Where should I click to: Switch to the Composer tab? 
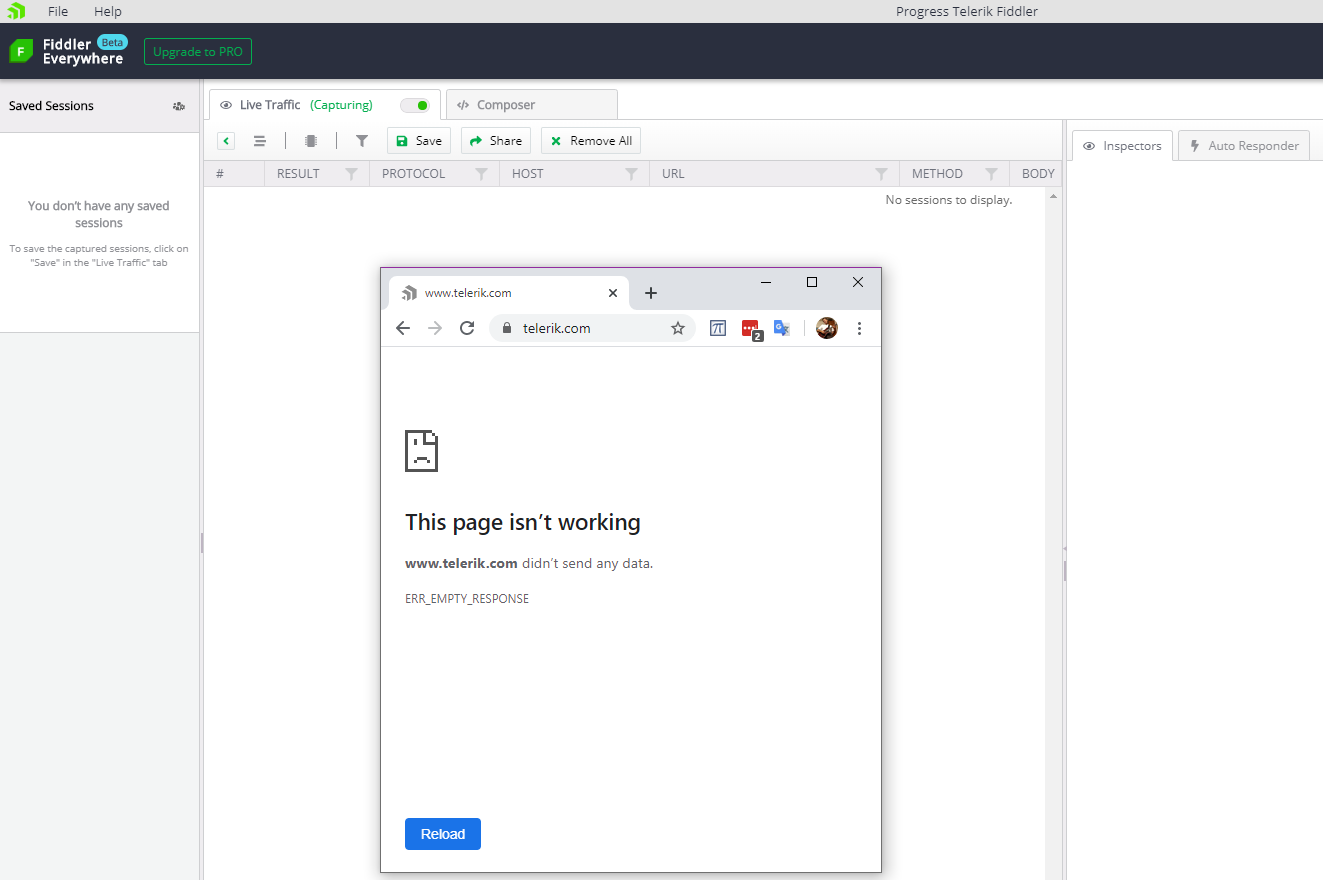[530, 105]
